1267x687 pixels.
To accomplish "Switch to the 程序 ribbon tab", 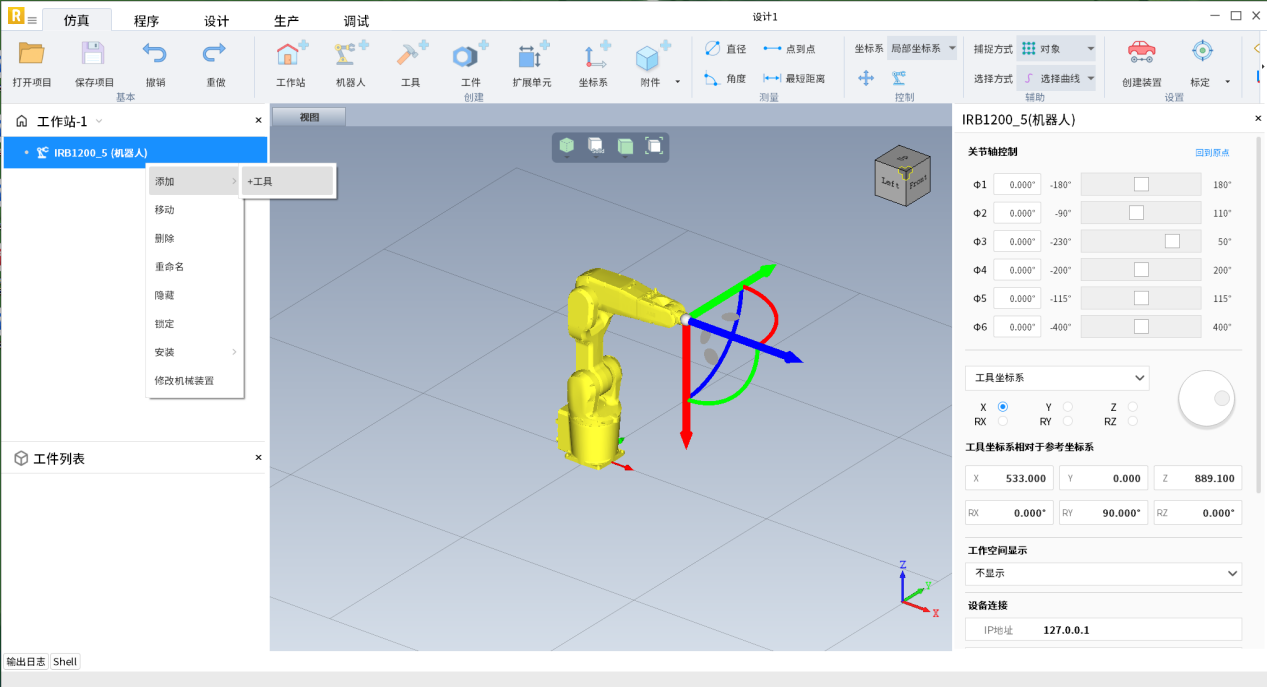I will point(146,21).
